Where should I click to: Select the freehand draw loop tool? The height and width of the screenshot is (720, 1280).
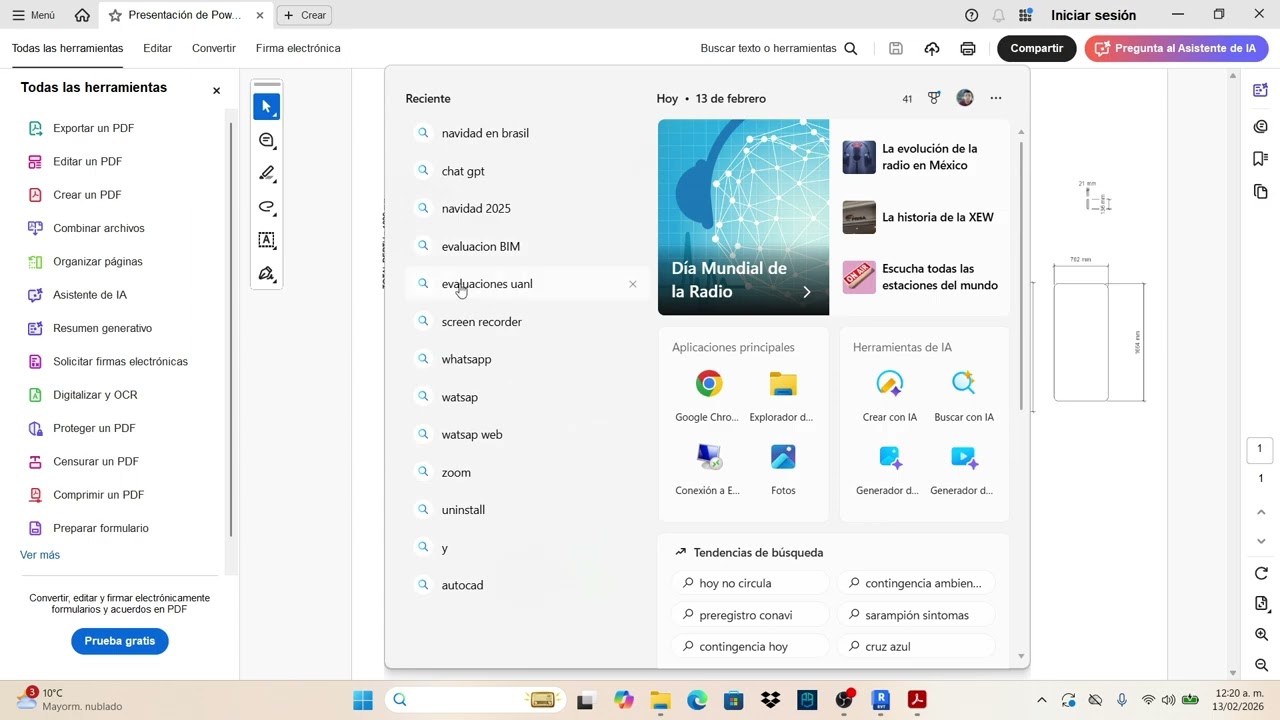click(266, 207)
